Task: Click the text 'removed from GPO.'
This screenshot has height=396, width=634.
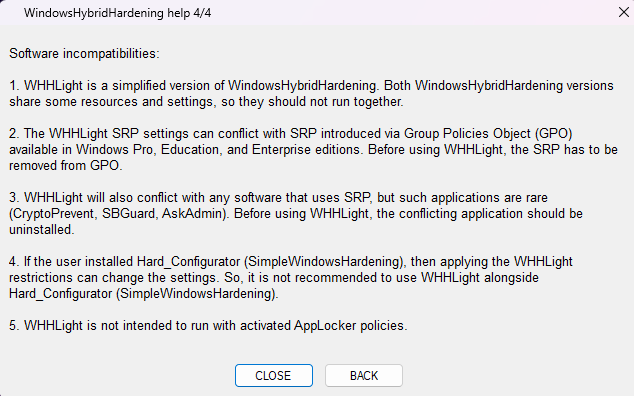Action: 66,165
